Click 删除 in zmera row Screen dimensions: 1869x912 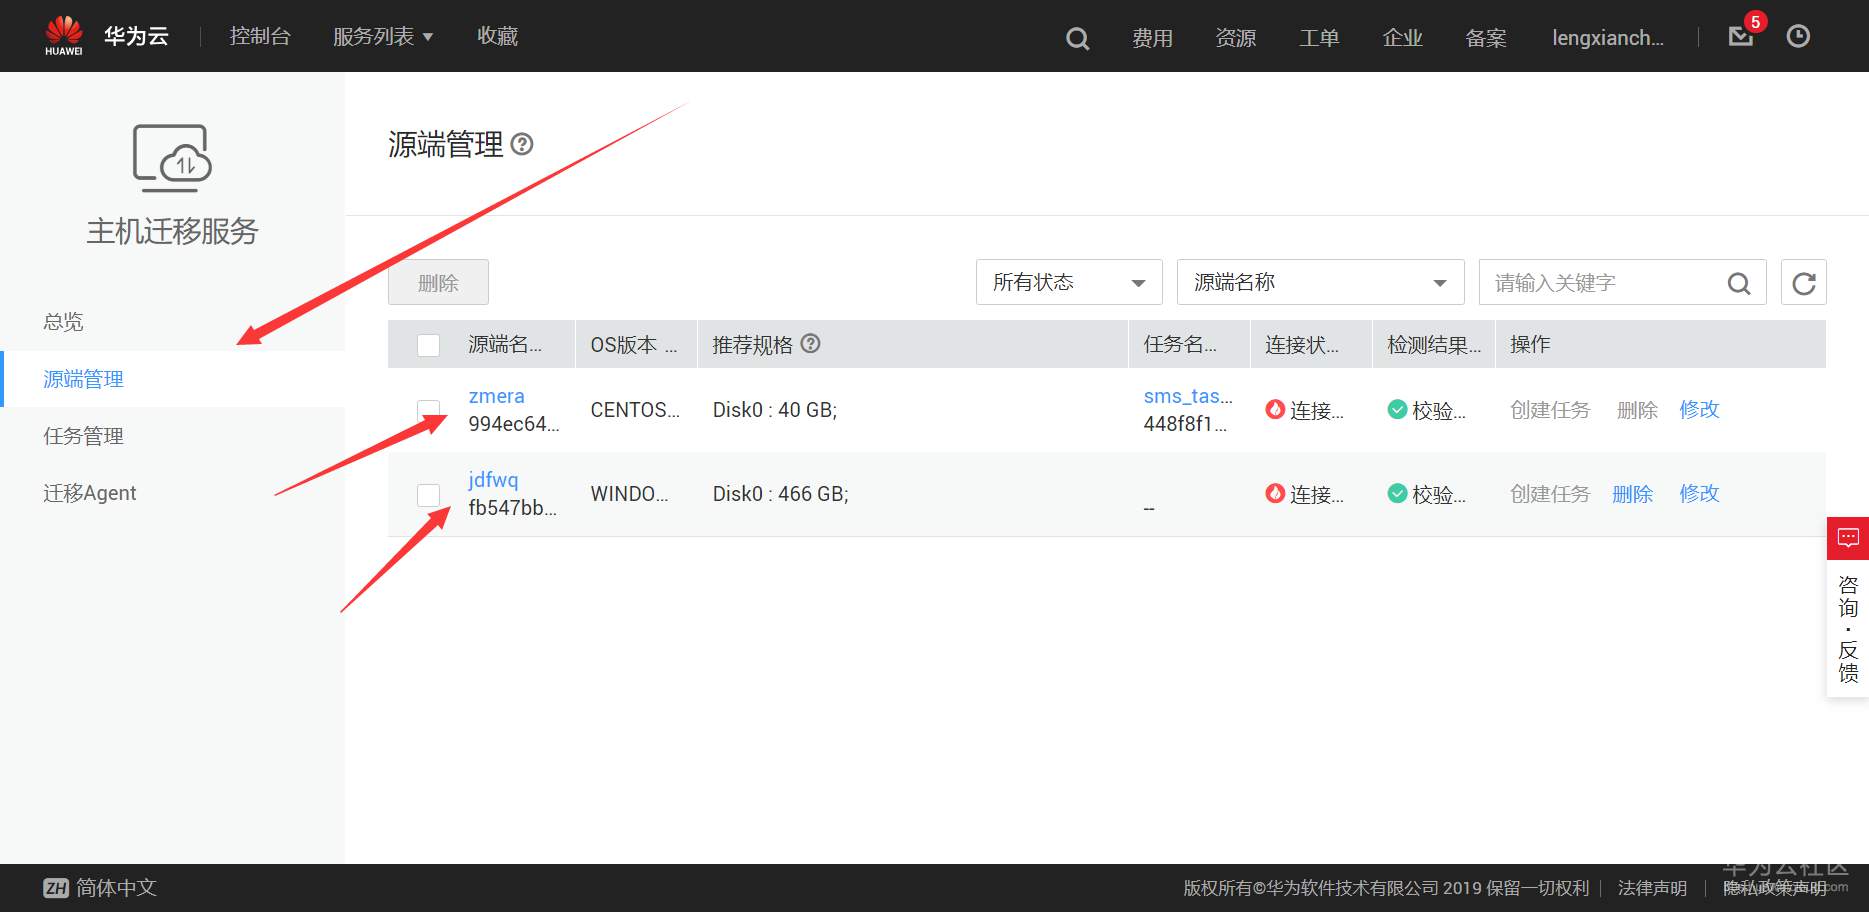click(1637, 410)
